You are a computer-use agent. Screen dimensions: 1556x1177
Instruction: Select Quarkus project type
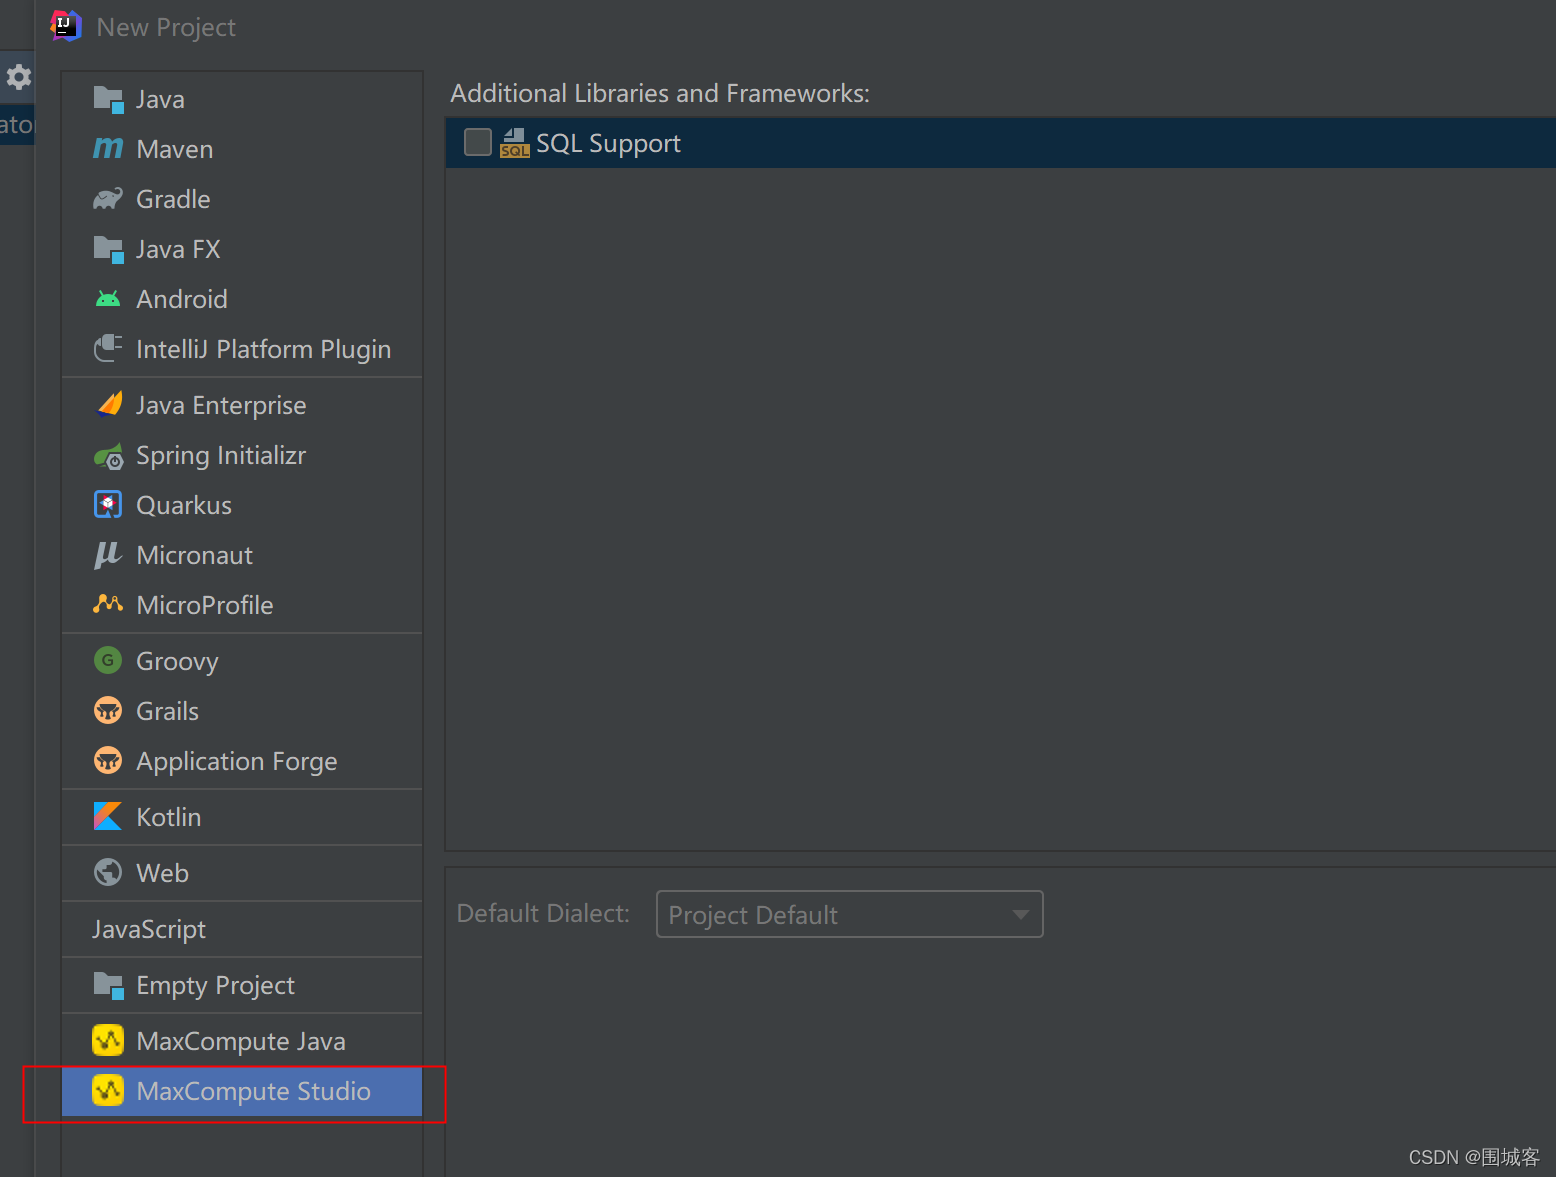[x=242, y=505]
